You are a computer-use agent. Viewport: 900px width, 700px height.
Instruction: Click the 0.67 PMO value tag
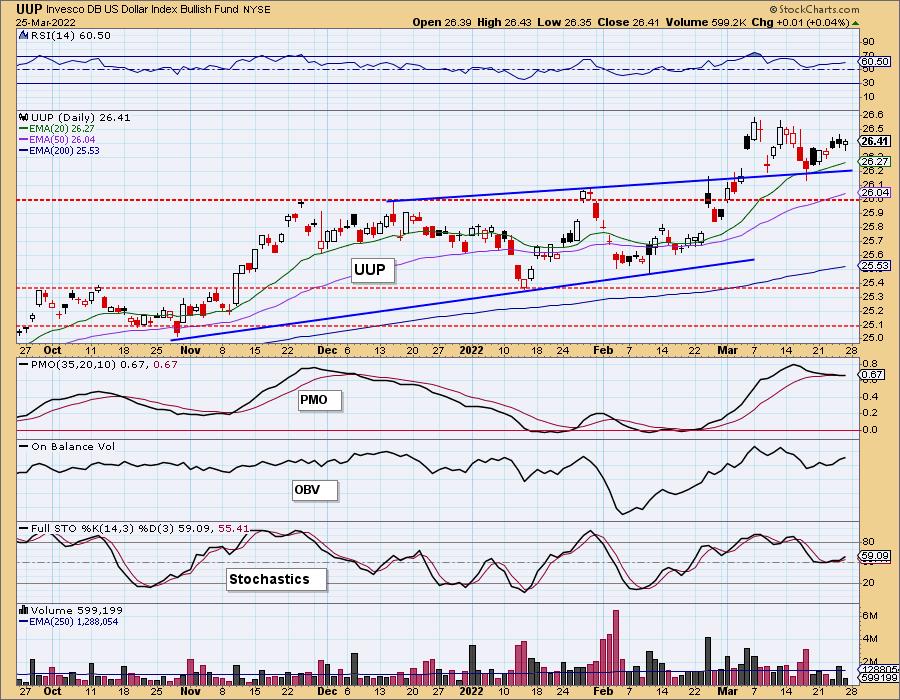pyautogui.click(x=872, y=375)
